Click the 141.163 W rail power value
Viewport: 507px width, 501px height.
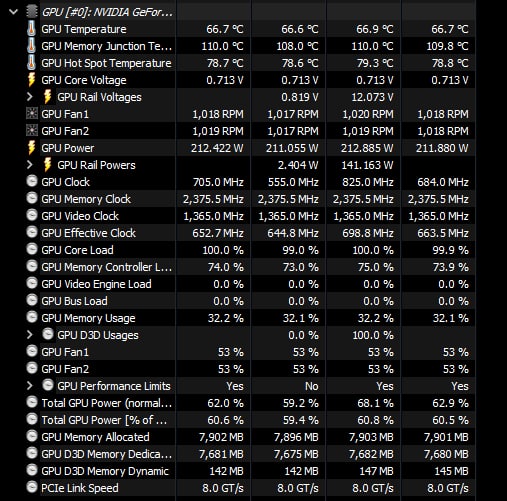pos(367,165)
